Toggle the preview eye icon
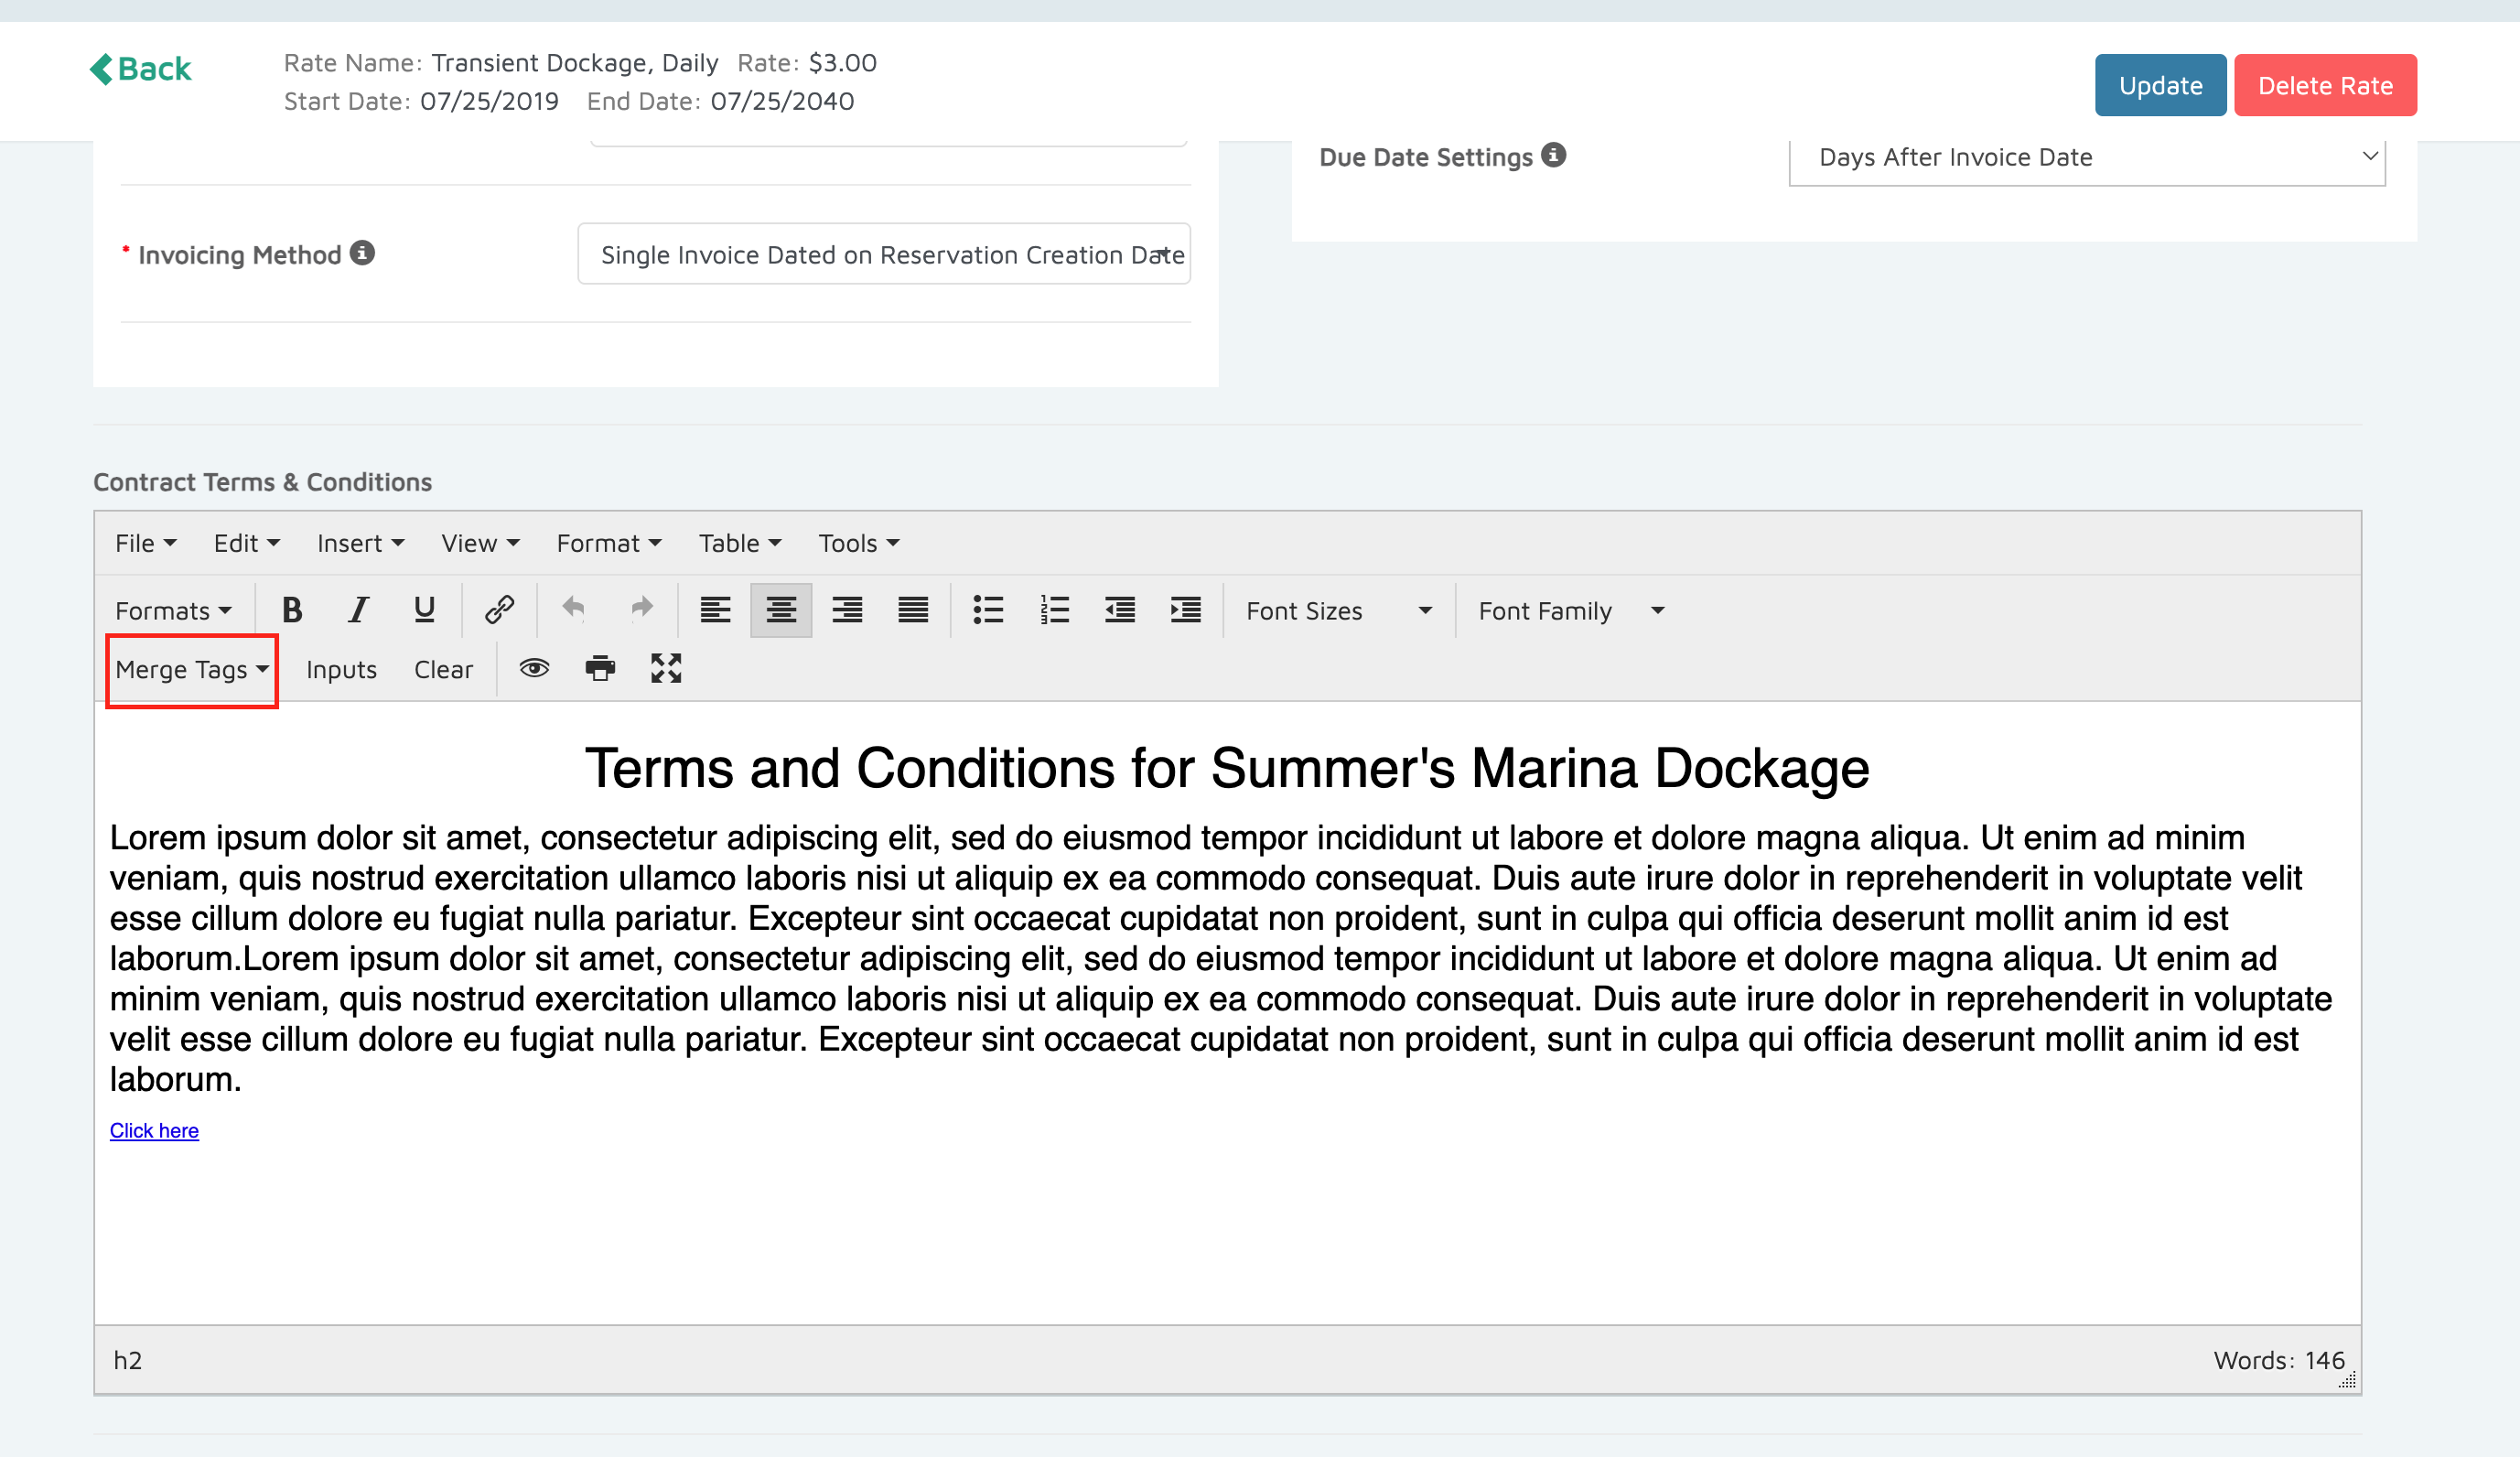2520x1457 pixels. [534, 669]
